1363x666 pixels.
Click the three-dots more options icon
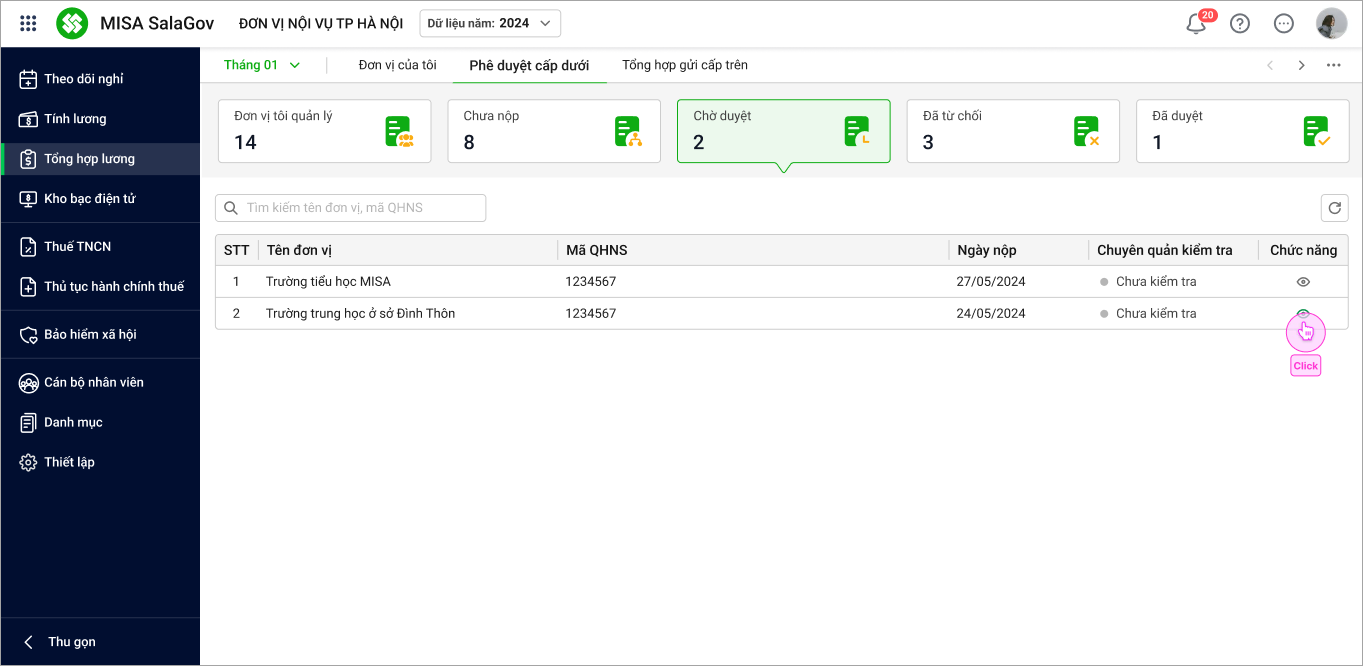(1333, 65)
